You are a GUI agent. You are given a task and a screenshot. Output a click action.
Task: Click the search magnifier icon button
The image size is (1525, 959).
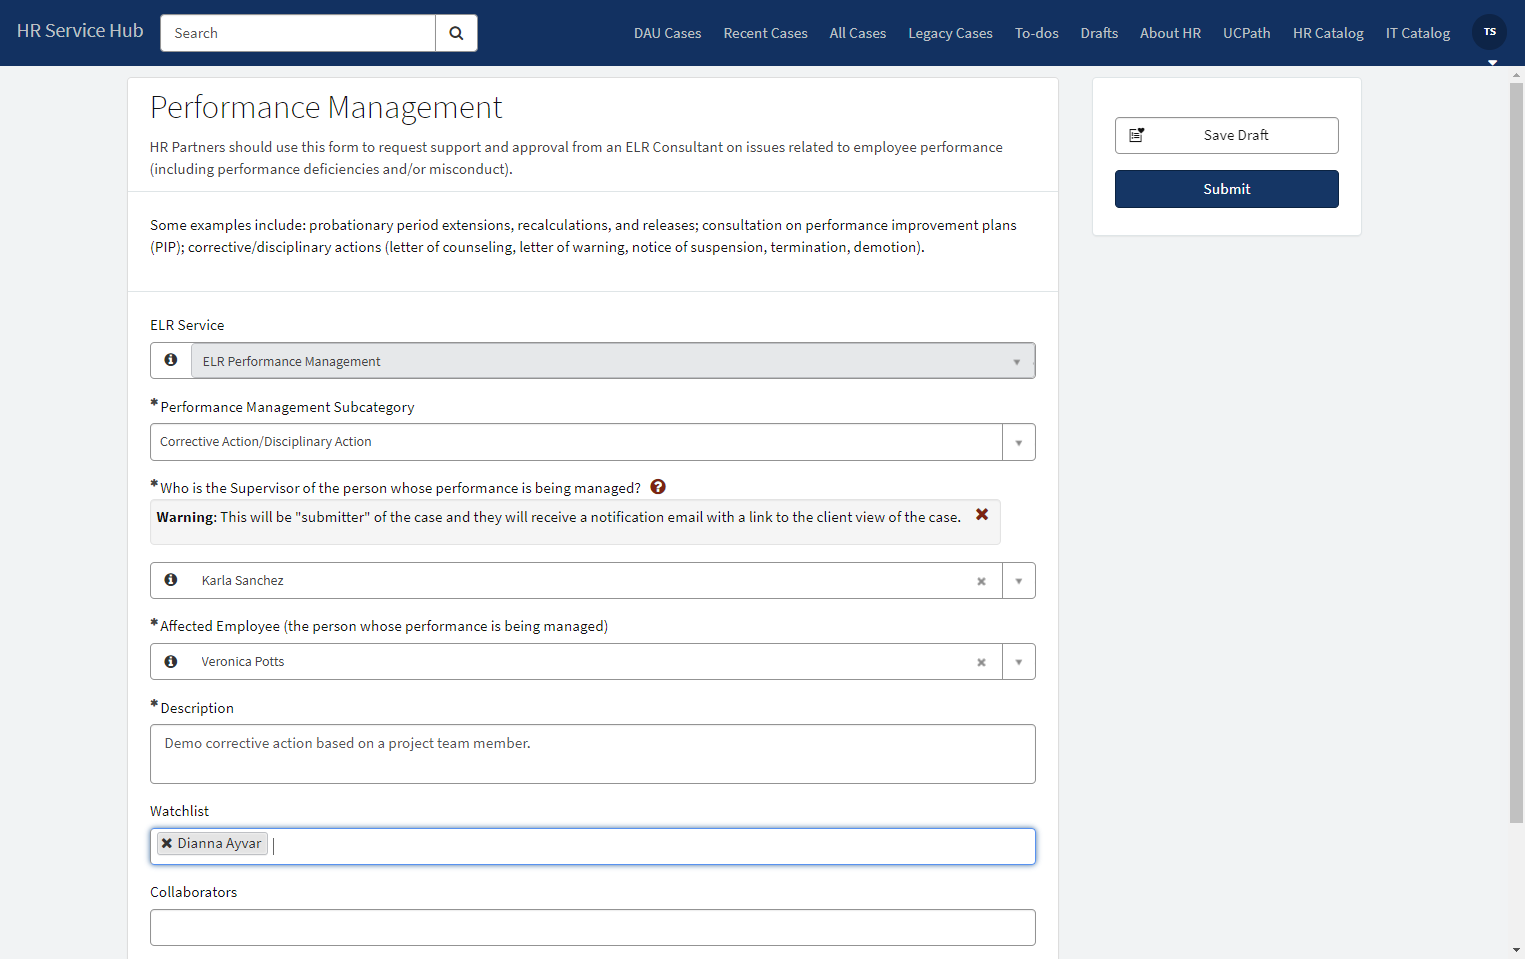click(x=456, y=33)
